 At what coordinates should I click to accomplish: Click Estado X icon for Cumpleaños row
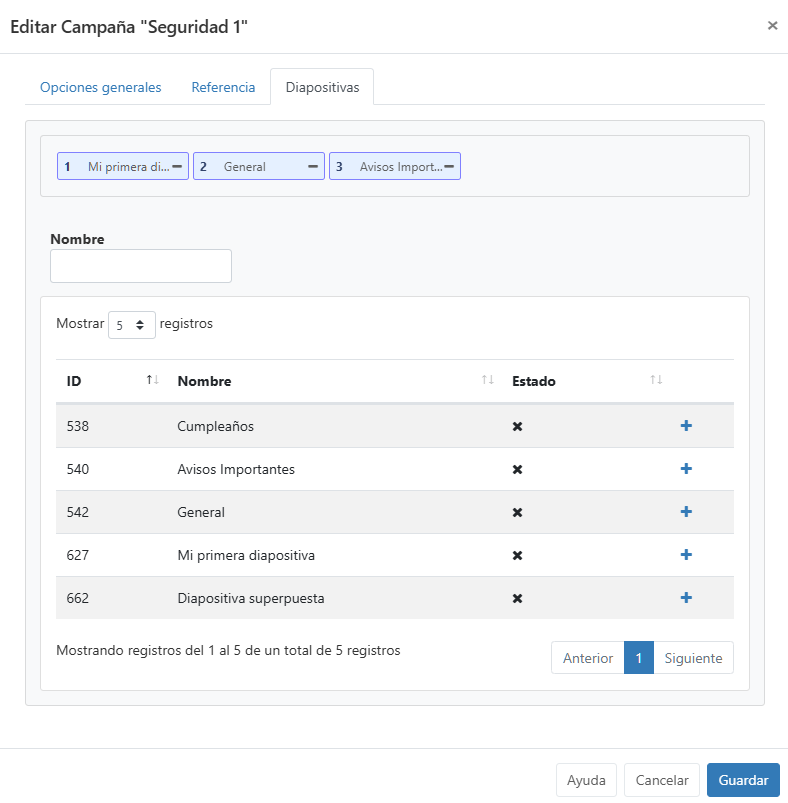[x=517, y=427]
